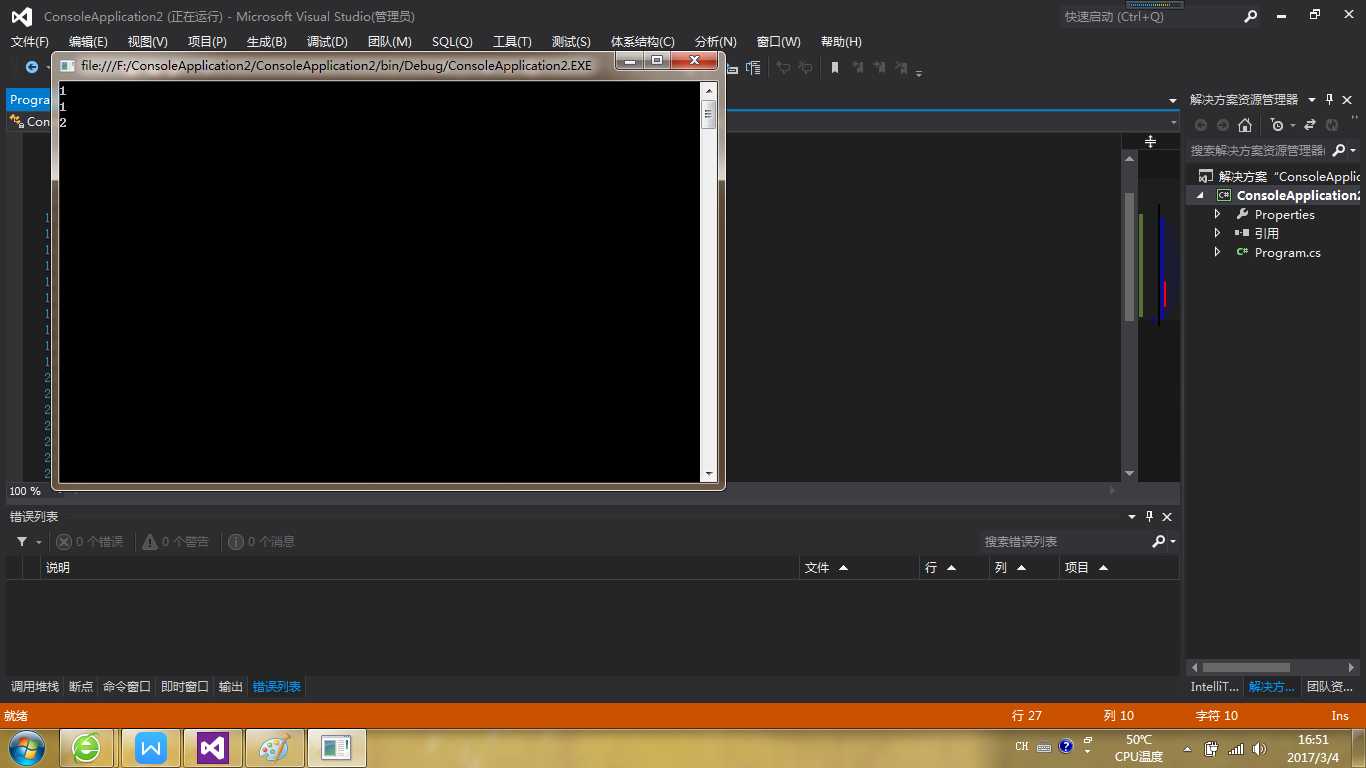The image size is (1366, 768).
Task: Pin the error list panel
Action: pos(1150,516)
